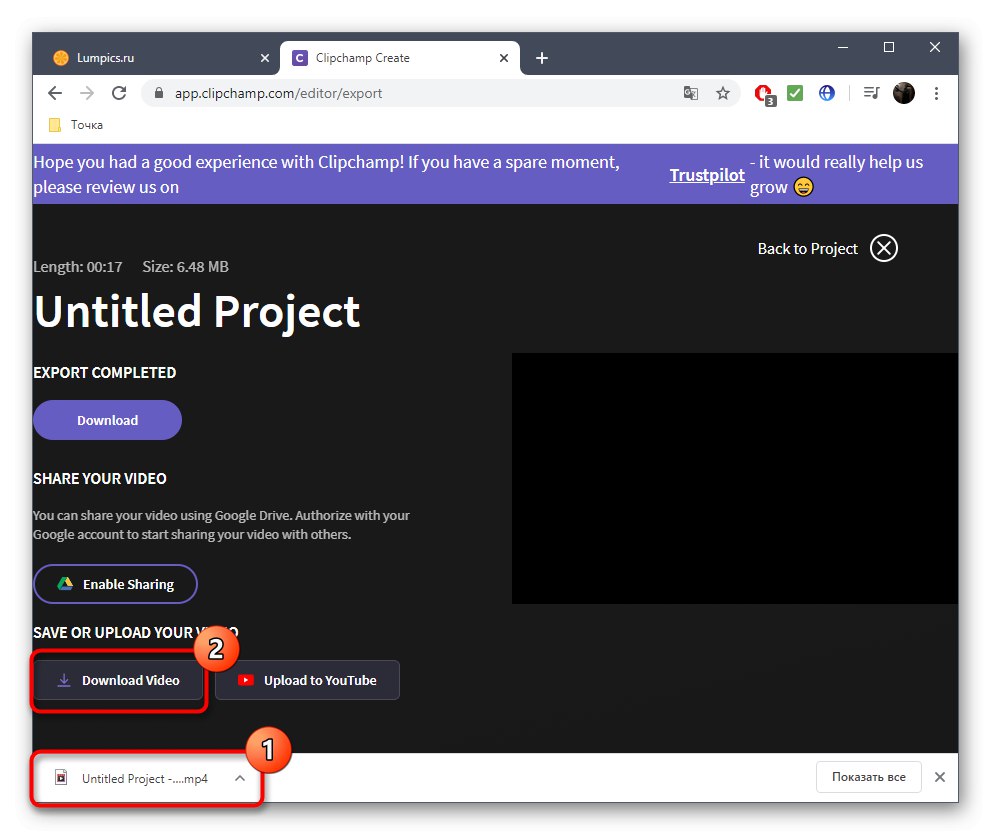Open the green checkmark extension icon
The height and width of the screenshot is (835, 991).
click(x=794, y=92)
